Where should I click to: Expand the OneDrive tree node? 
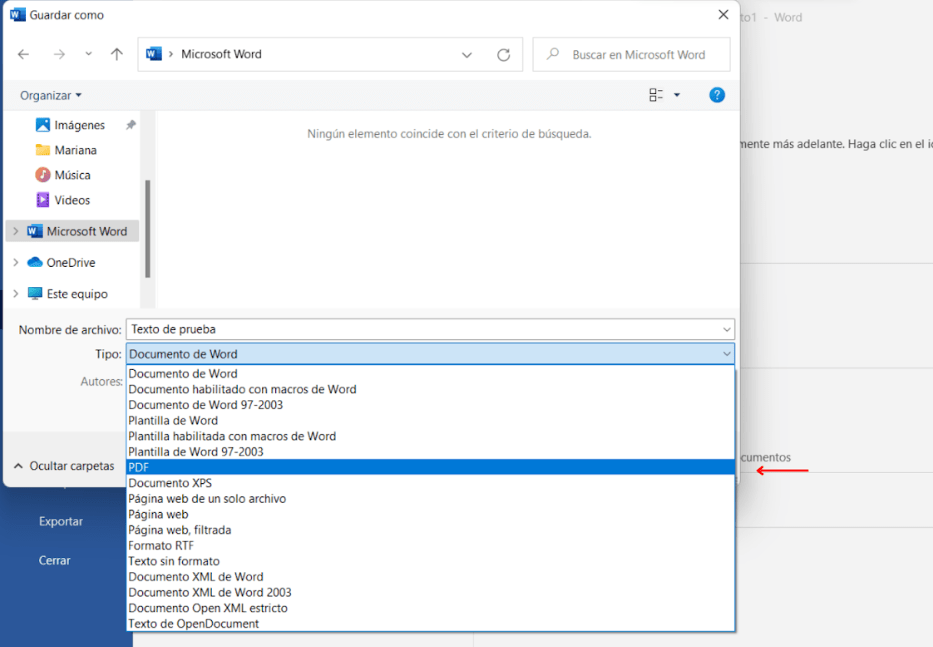point(16,263)
